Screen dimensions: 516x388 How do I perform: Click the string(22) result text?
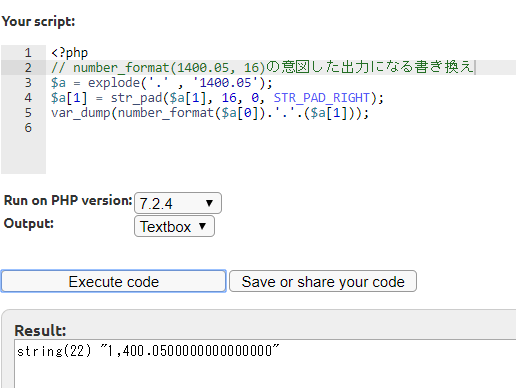point(148,351)
